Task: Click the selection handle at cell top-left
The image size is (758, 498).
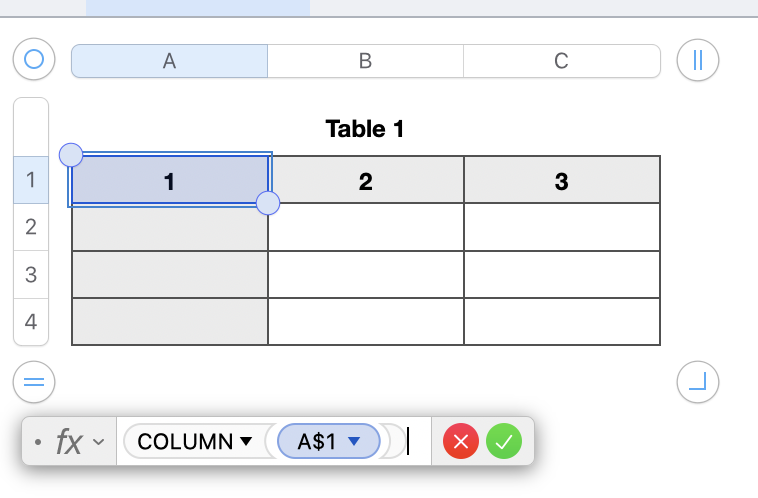Action: pos(71,154)
